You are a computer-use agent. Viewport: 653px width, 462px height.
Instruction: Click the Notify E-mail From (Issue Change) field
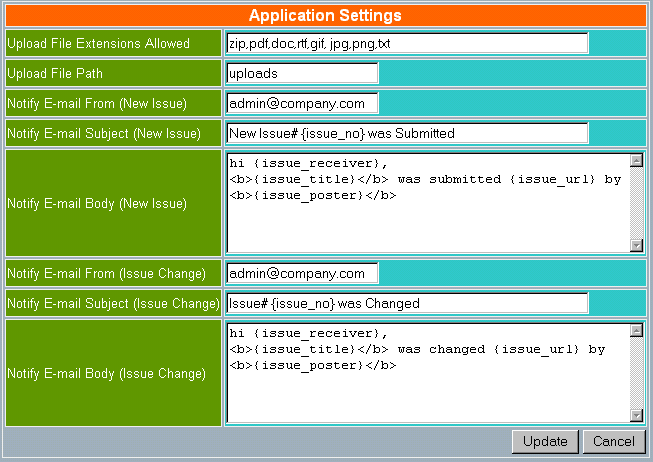[302, 273]
